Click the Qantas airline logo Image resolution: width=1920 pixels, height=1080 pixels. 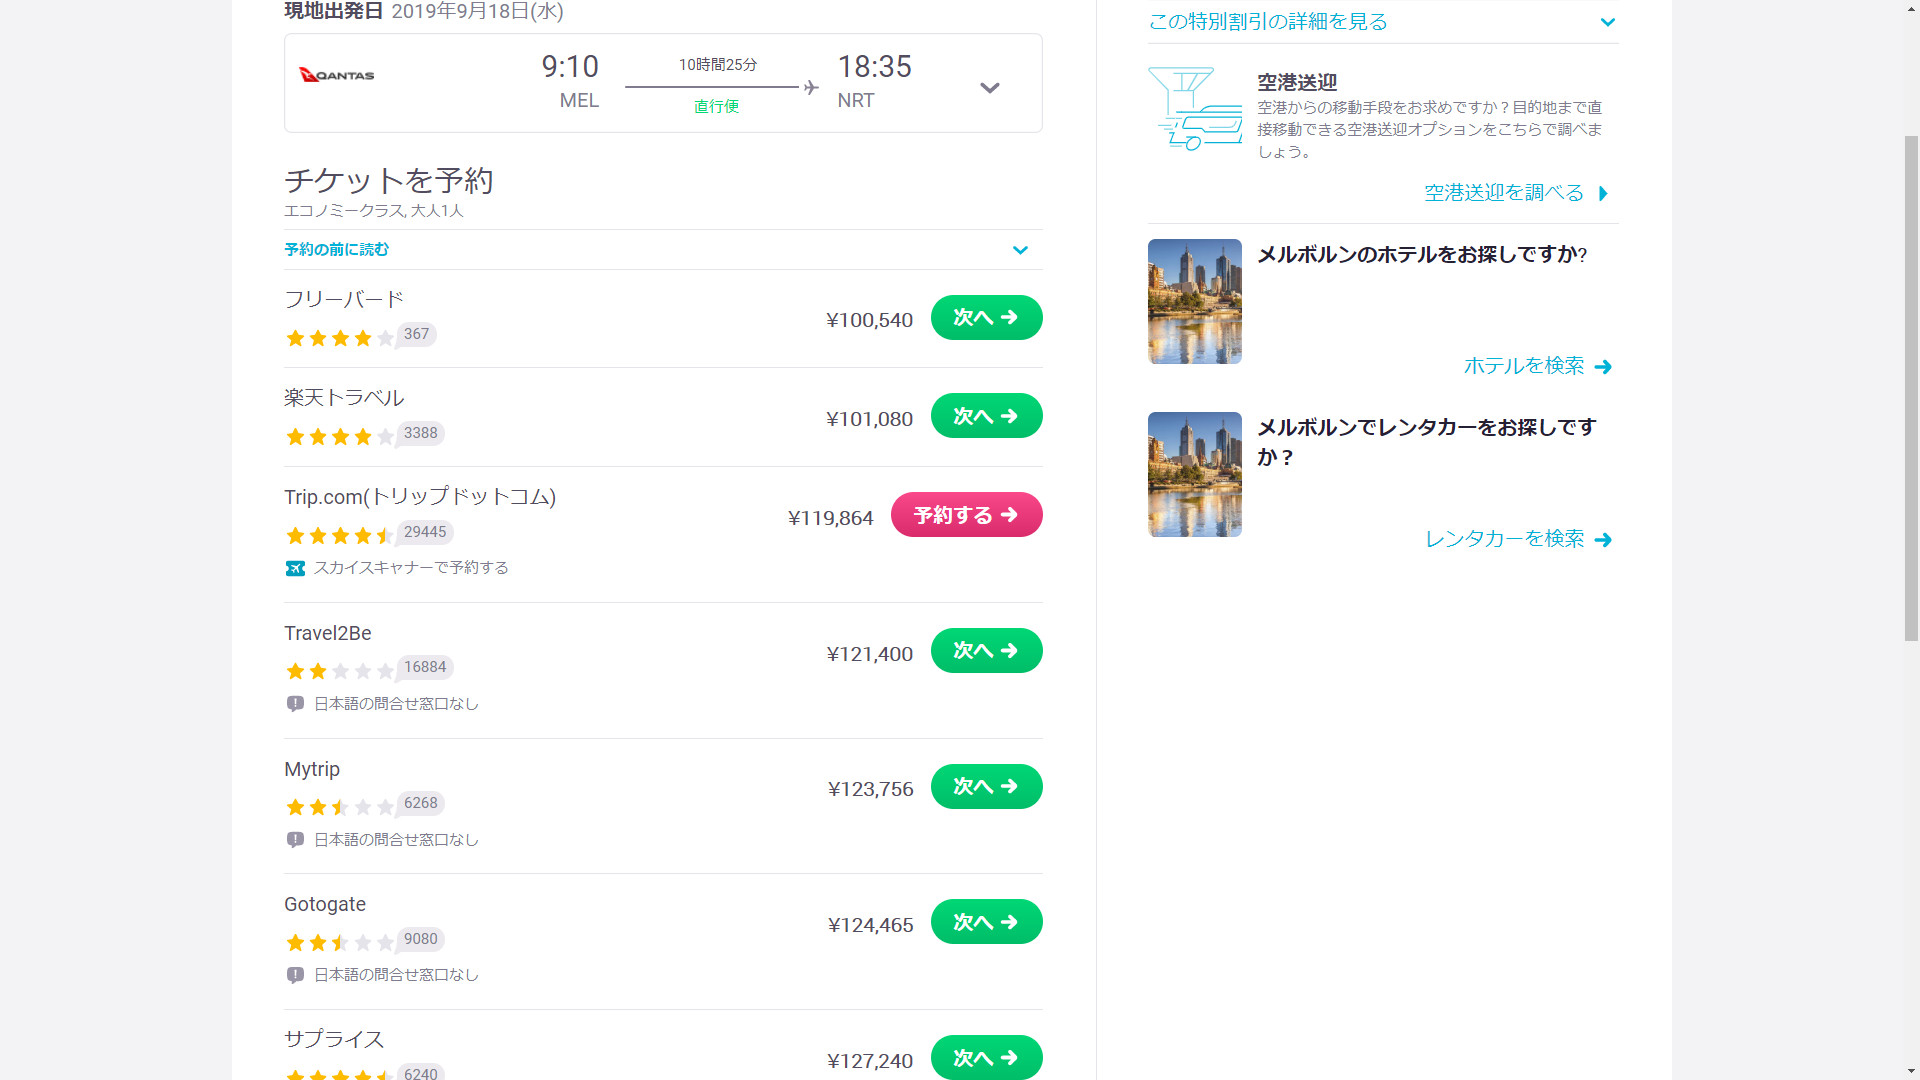click(337, 75)
